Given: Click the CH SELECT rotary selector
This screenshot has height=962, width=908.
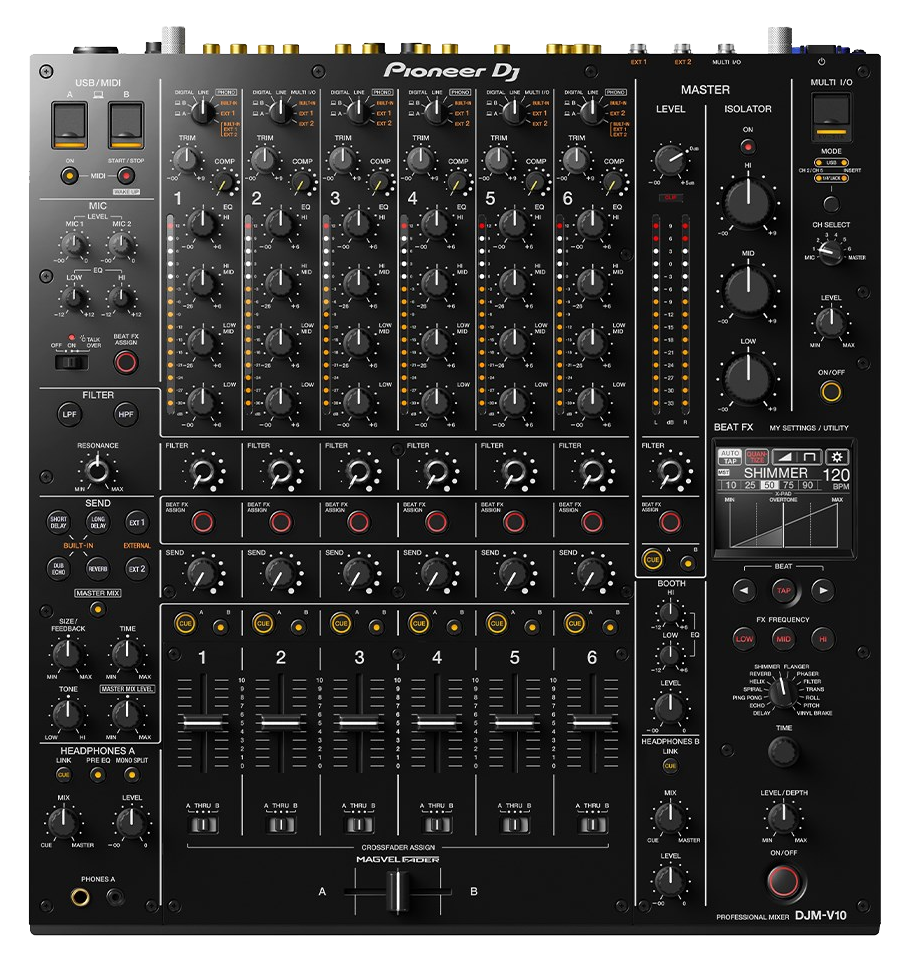Looking at the screenshot, I should [x=829, y=254].
